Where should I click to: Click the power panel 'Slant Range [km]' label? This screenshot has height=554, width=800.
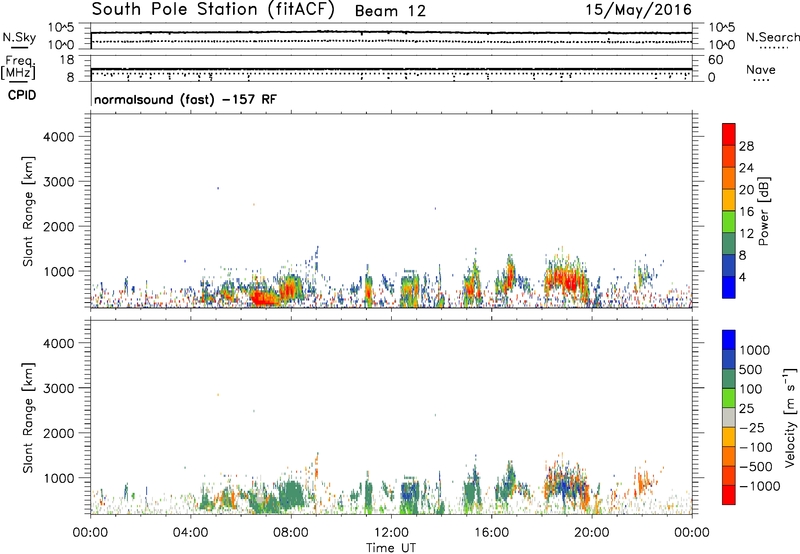point(28,211)
